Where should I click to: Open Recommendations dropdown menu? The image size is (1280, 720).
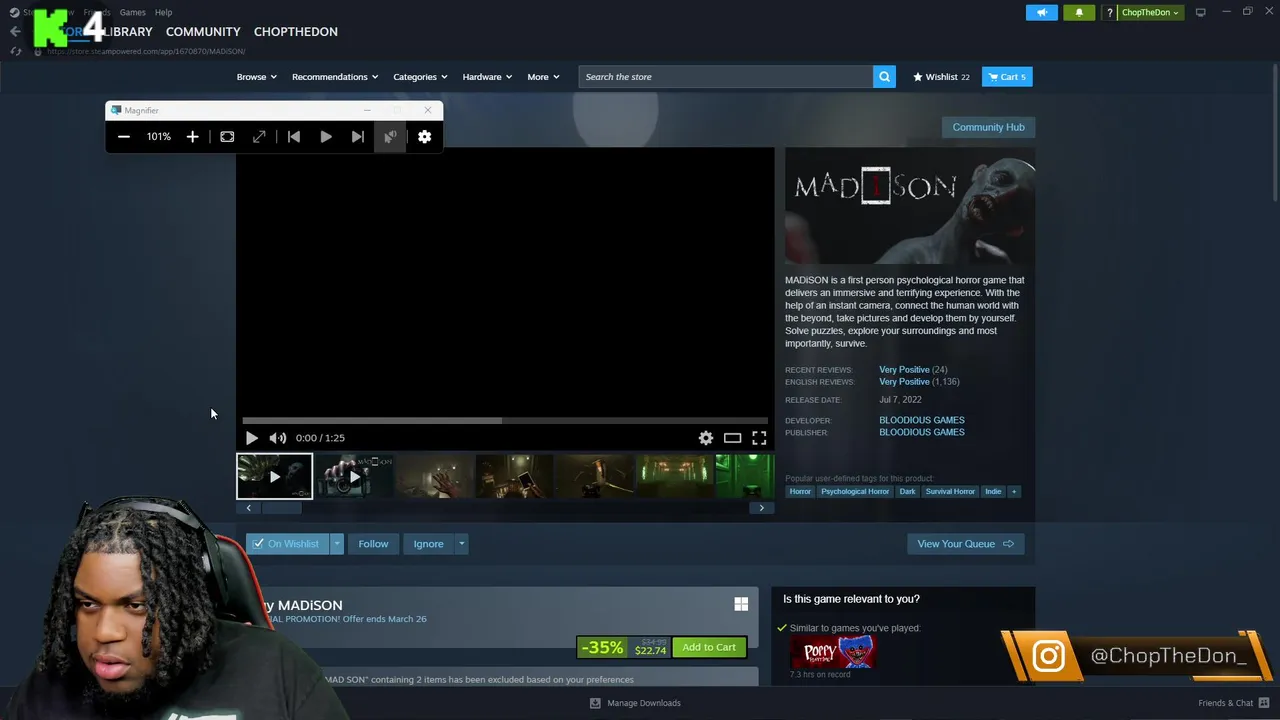(x=335, y=77)
